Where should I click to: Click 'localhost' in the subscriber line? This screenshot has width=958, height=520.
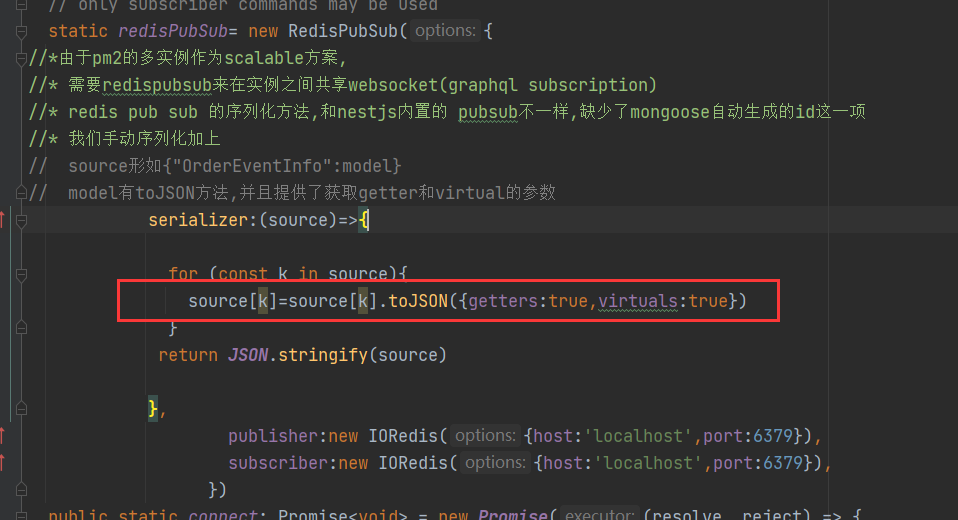click(648, 463)
